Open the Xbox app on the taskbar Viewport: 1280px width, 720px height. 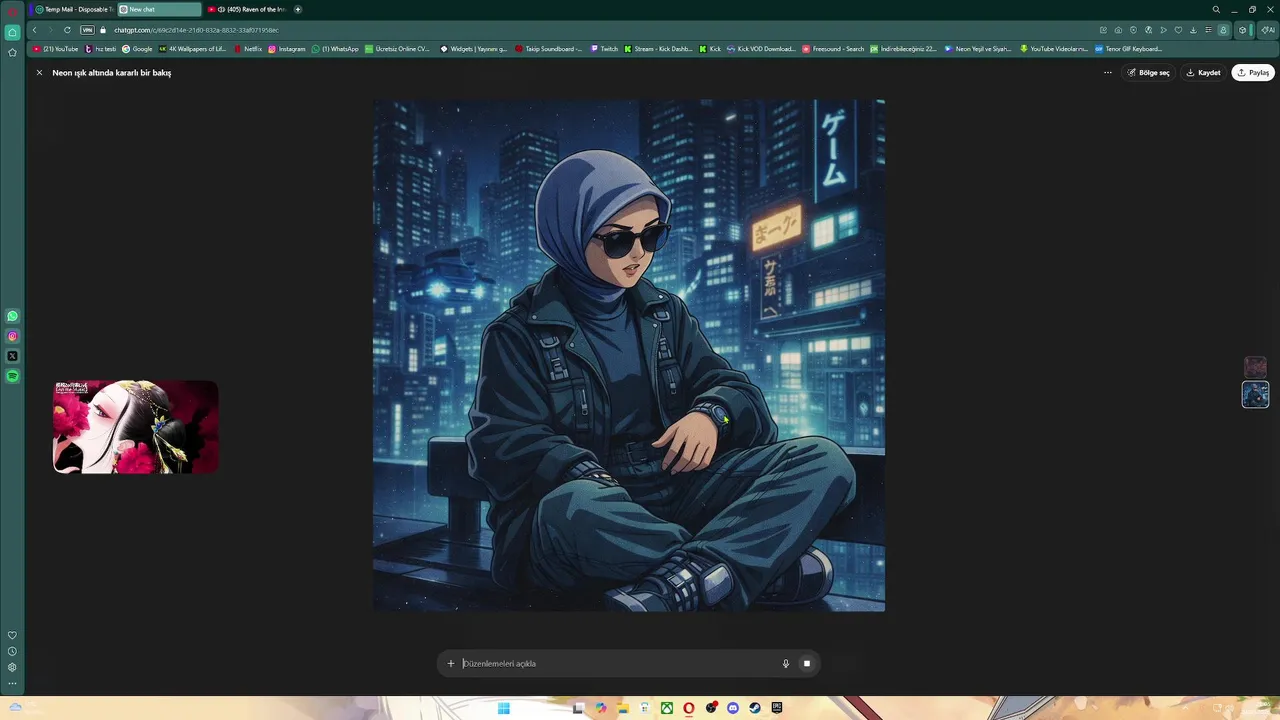(666, 708)
